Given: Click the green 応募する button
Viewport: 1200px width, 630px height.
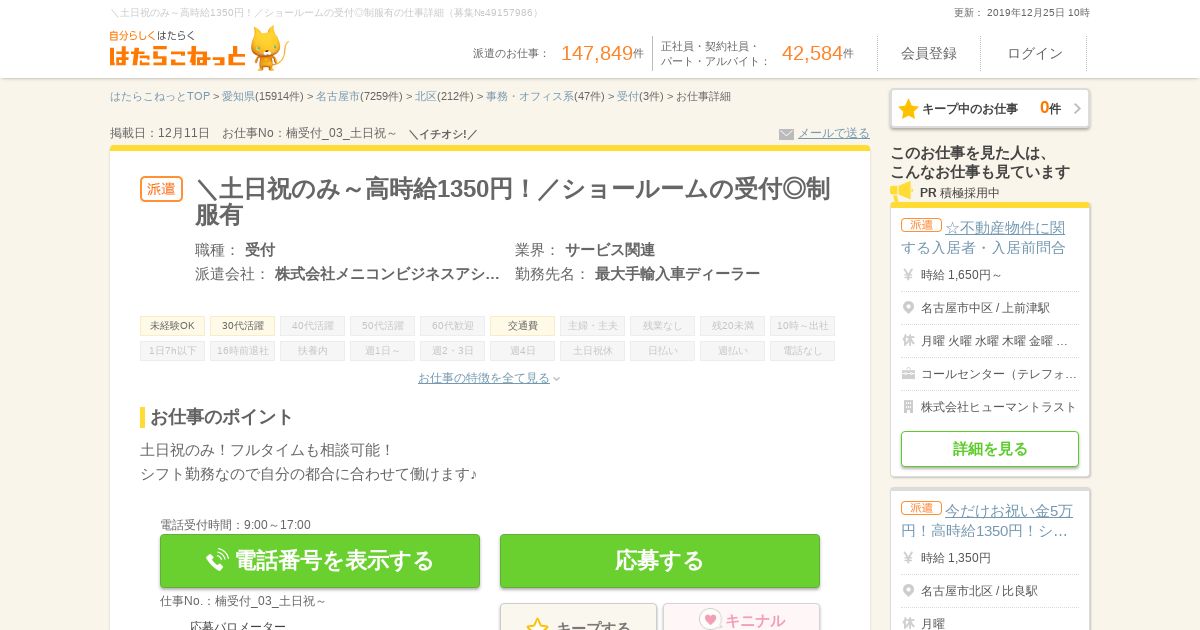Looking at the screenshot, I should pyautogui.click(x=660, y=561).
